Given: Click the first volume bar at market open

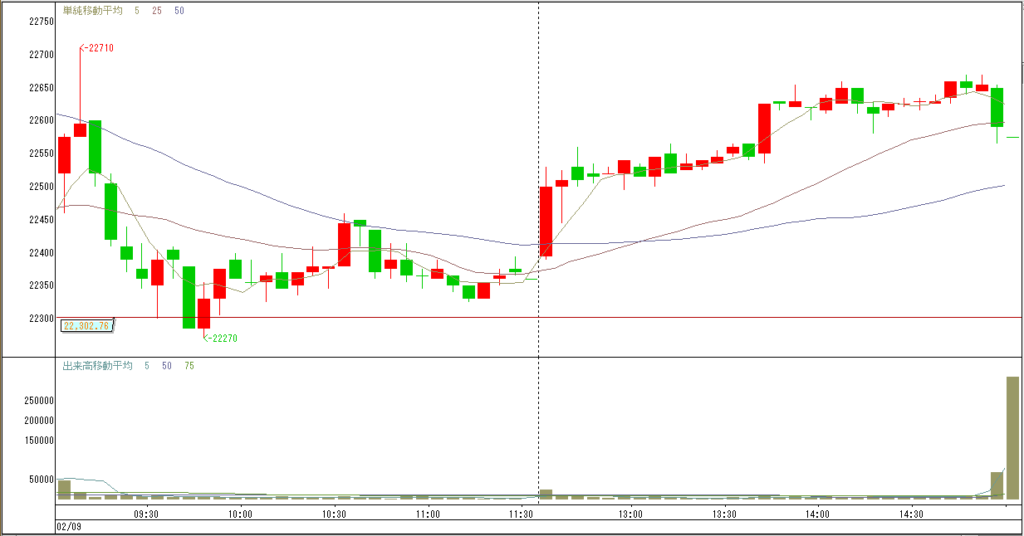Looking at the screenshot, I should (x=64, y=489).
